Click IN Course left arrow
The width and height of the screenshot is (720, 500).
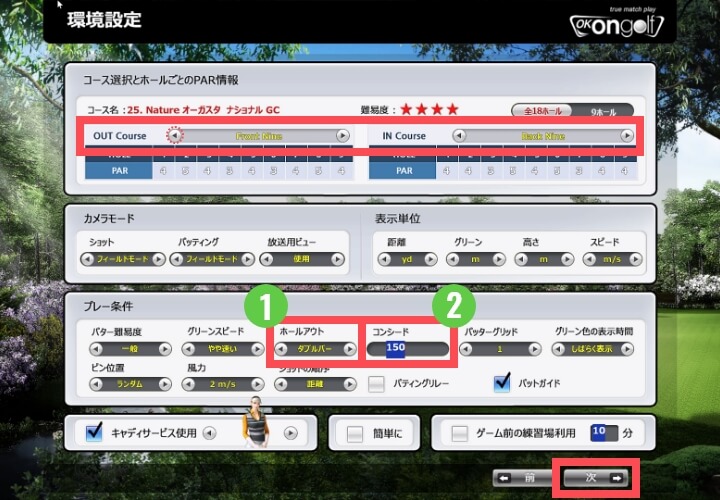[x=459, y=136]
